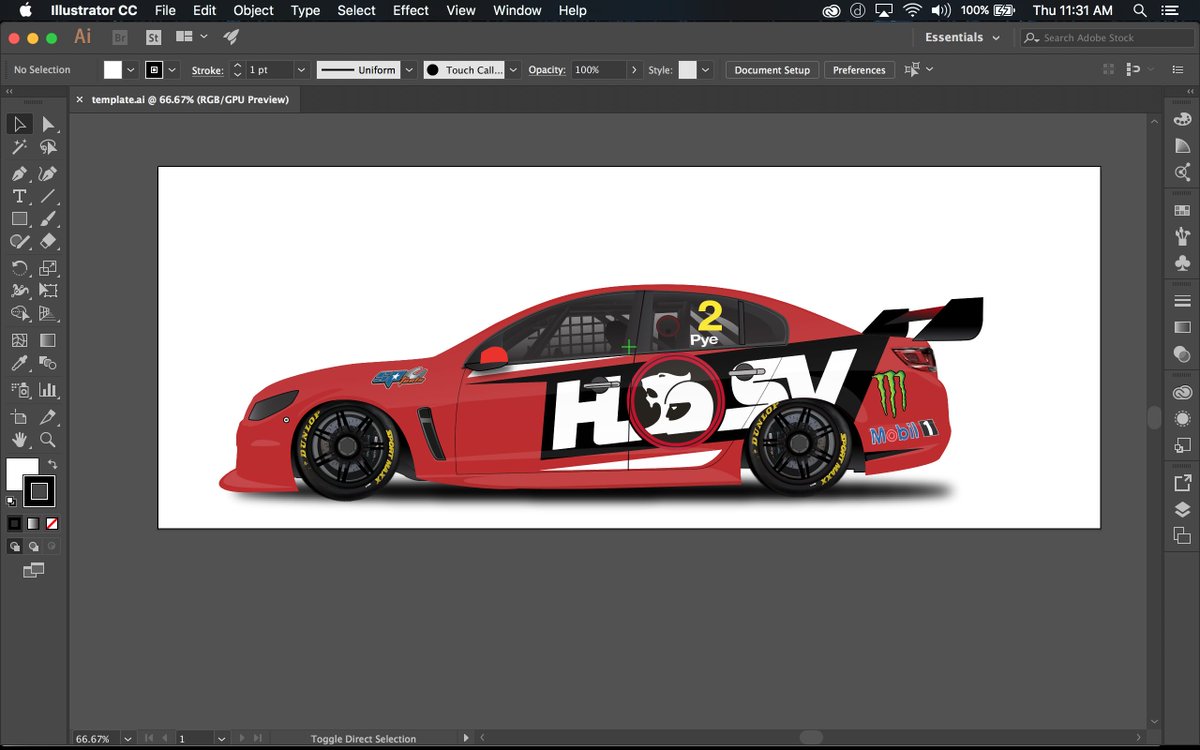Open Bridge from the Br icon

coord(120,37)
